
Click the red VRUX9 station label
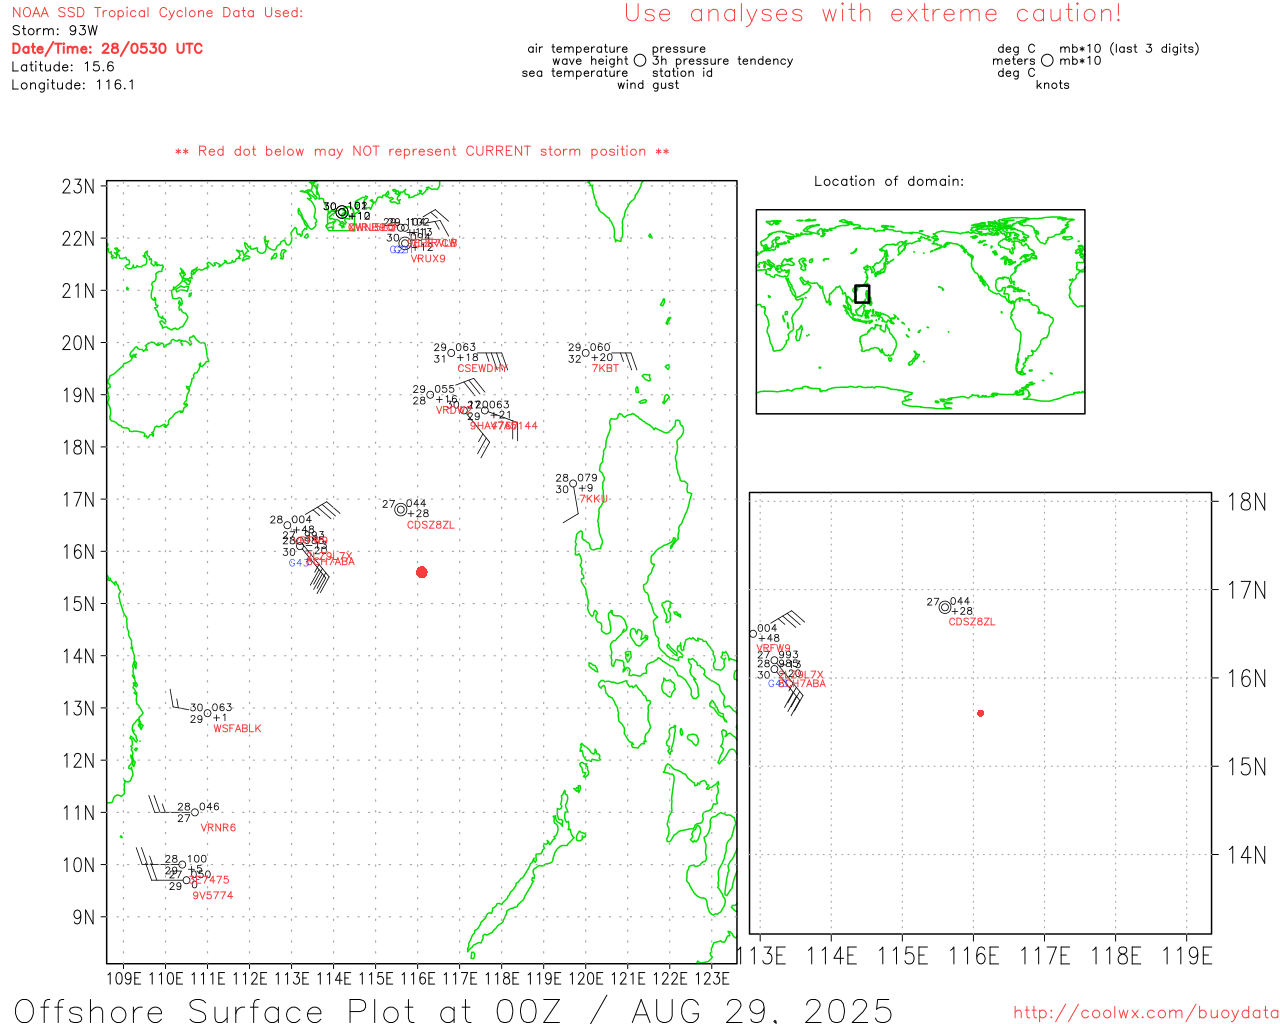[428, 259]
